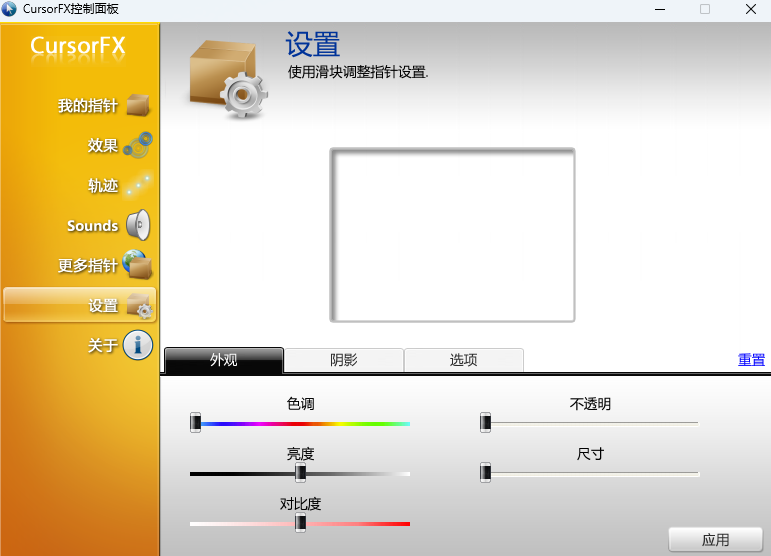Click the 不透明 slider handle
Image resolution: width=771 pixels, height=556 pixels.
486,423
